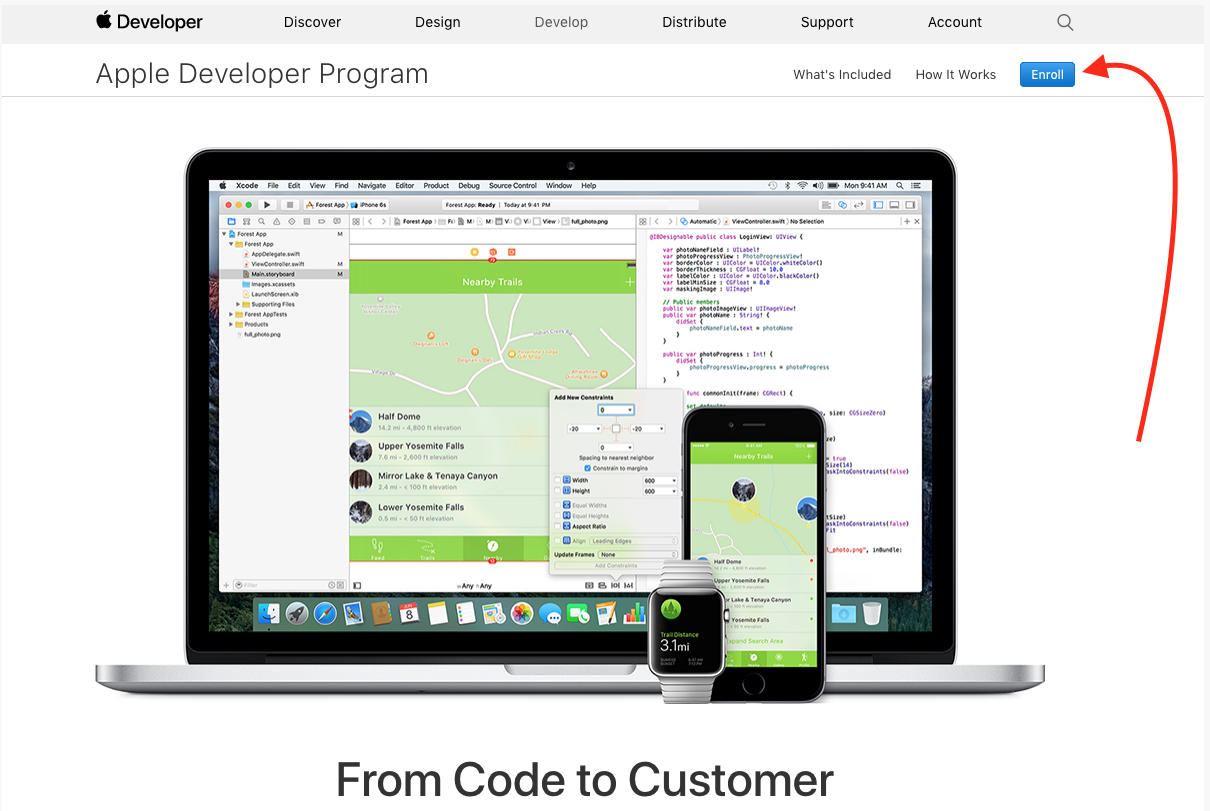
Task: Open Launchpad from the Mac dock
Action: (297, 614)
